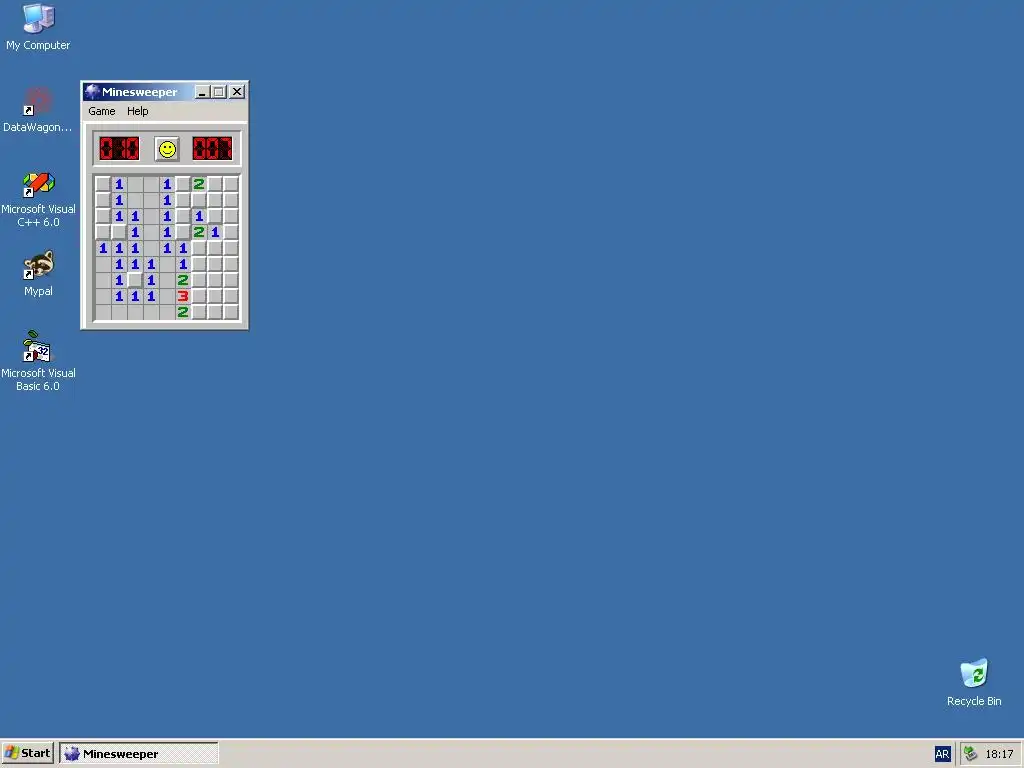Click the green 2 with a 1 to its right
This screenshot has width=1024, height=768.
199,232
